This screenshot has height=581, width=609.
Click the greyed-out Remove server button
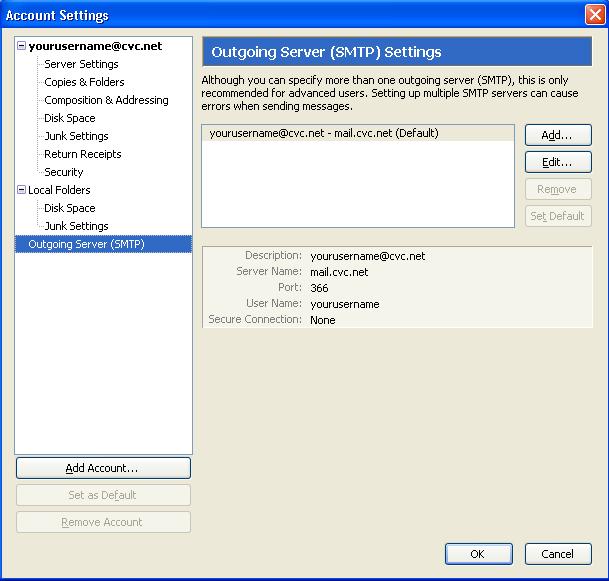[558, 189]
